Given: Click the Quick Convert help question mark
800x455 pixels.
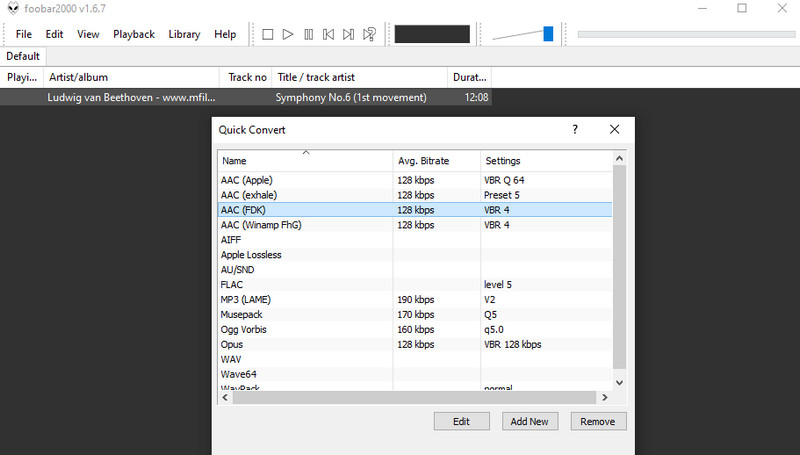Looking at the screenshot, I should pos(575,130).
